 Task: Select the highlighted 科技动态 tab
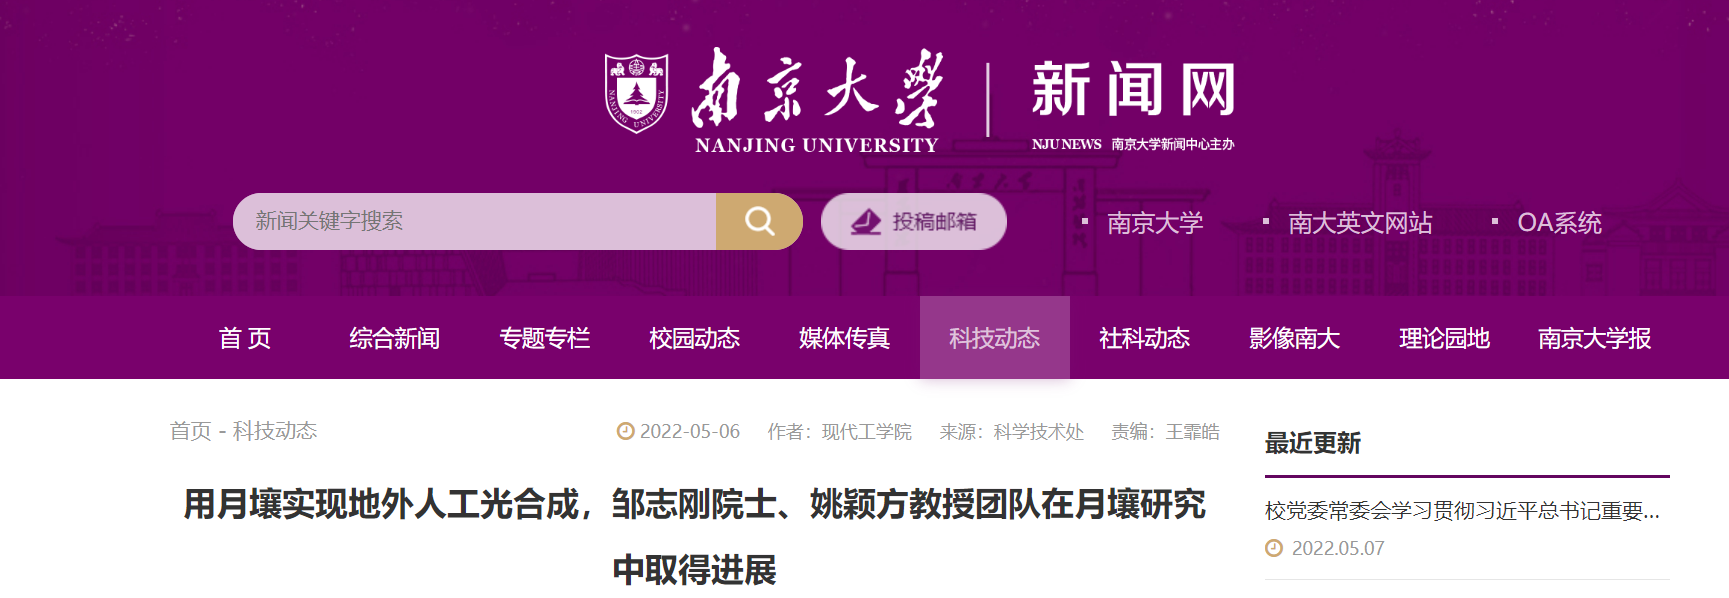click(x=995, y=338)
